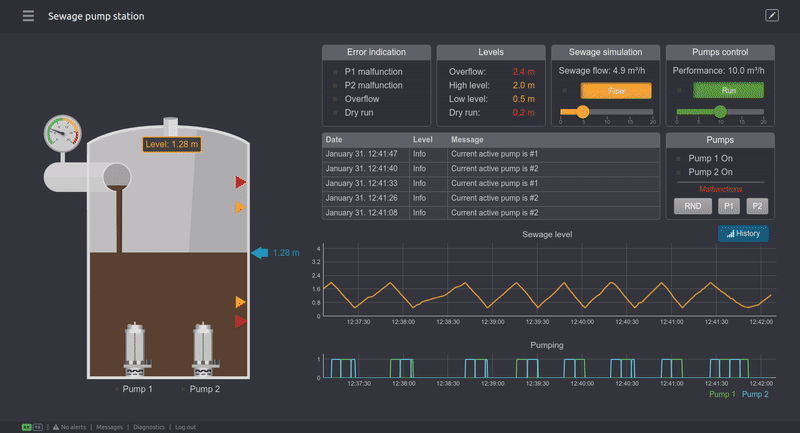
Task: Open the sewage level History
Action: point(743,233)
